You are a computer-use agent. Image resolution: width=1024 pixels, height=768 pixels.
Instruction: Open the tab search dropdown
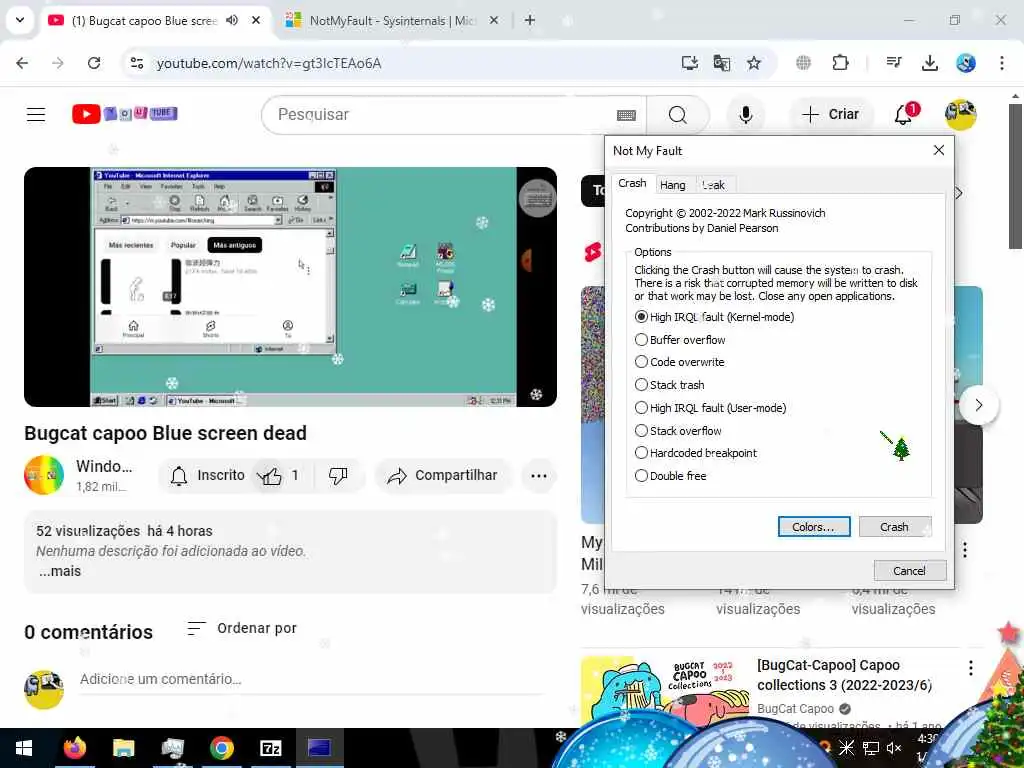pos(20,20)
